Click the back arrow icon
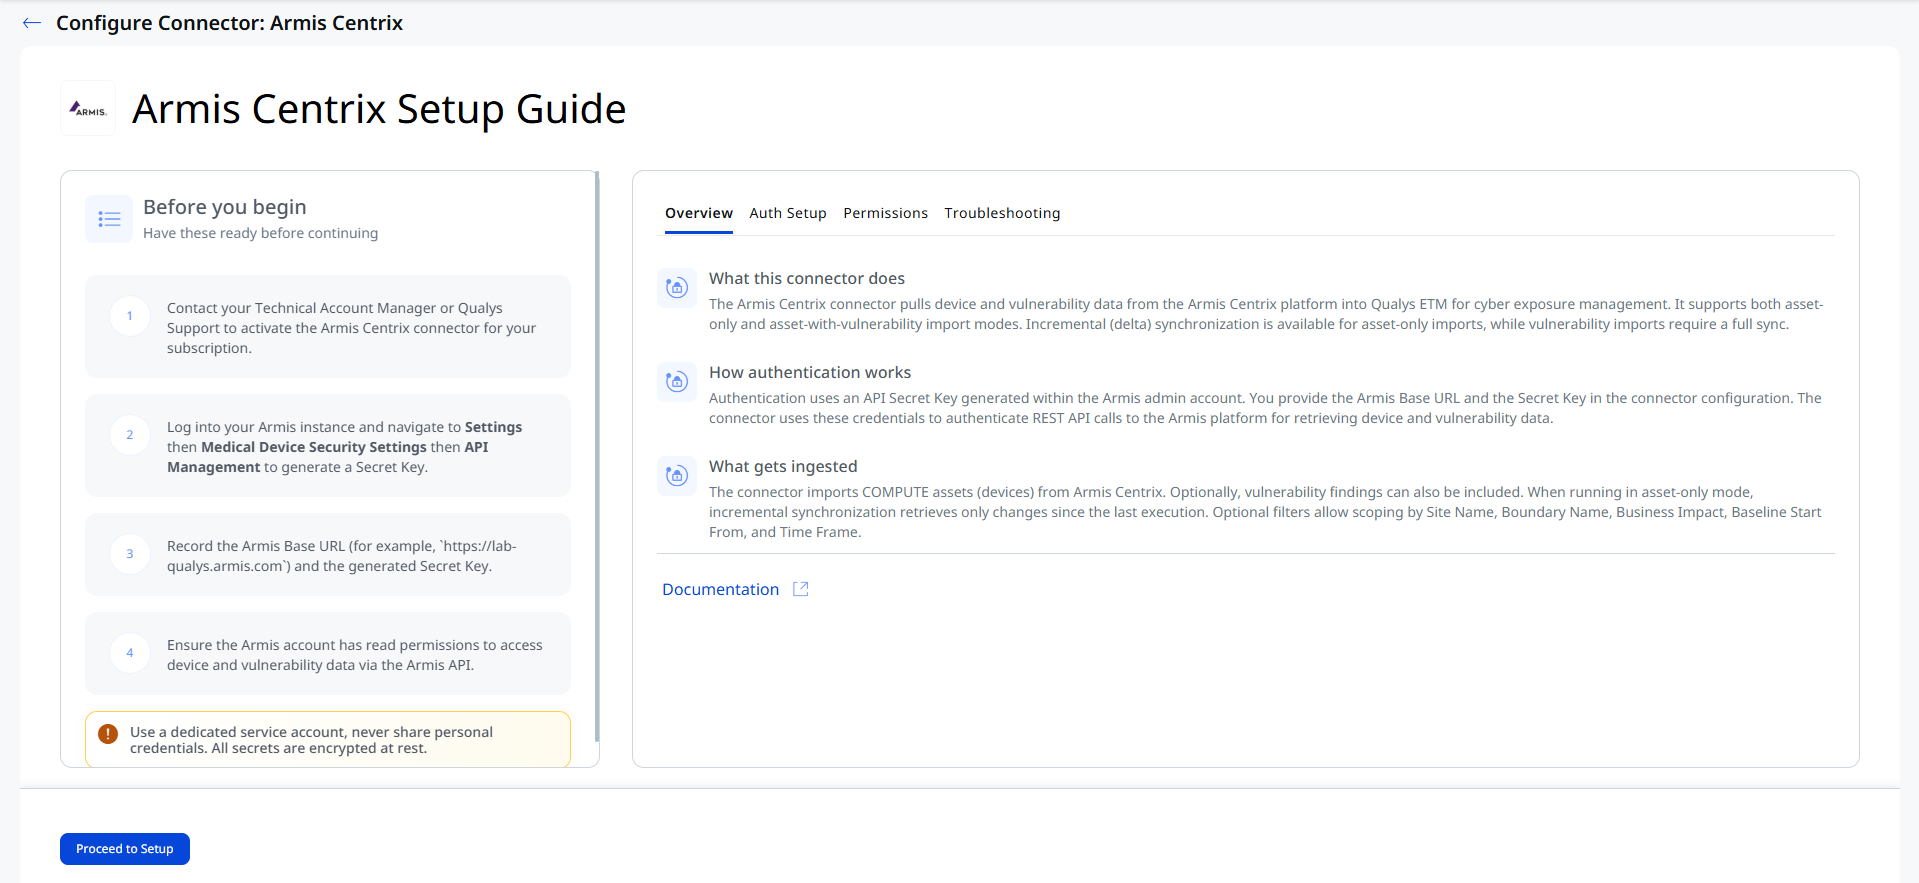 (32, 23)
